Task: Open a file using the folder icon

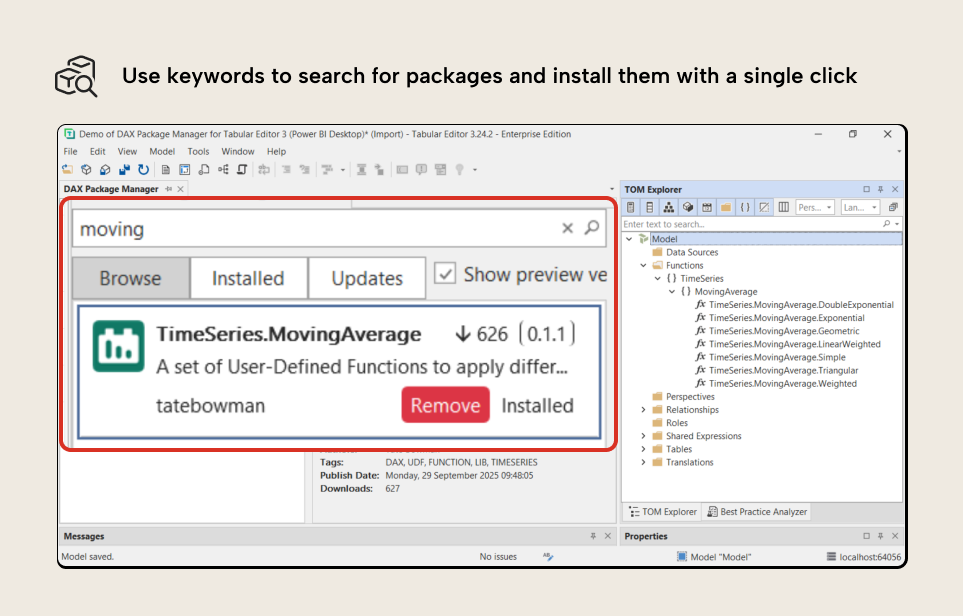Action: (x=66, y=169)
